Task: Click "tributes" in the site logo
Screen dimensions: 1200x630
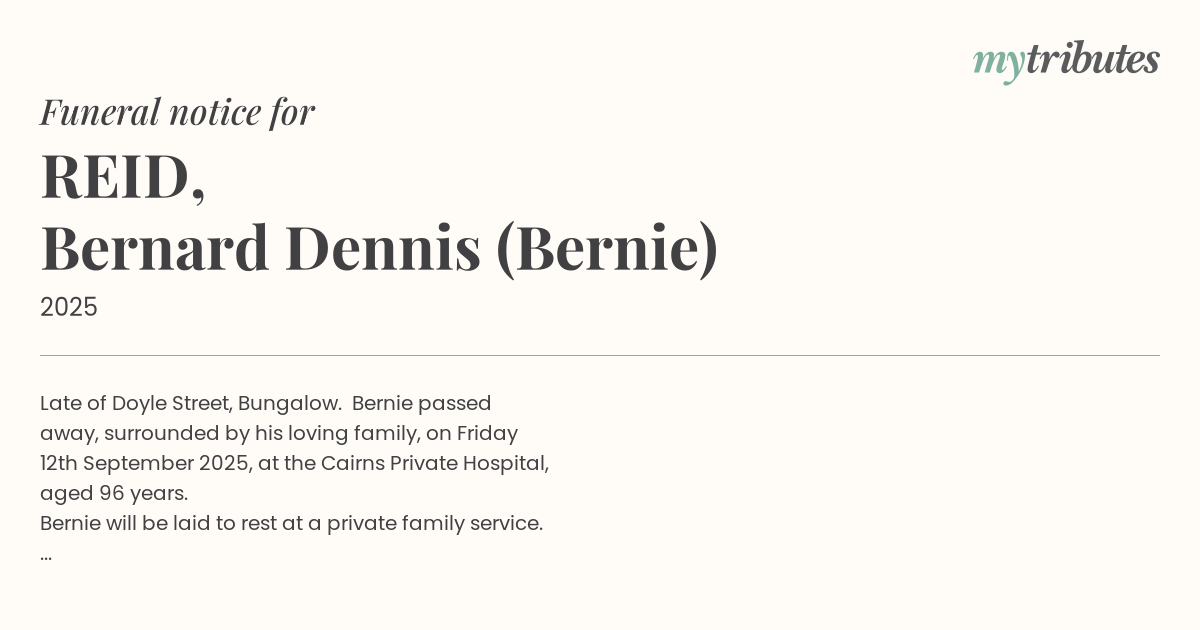Action: pyautogui.click(x=1092, y=59)
